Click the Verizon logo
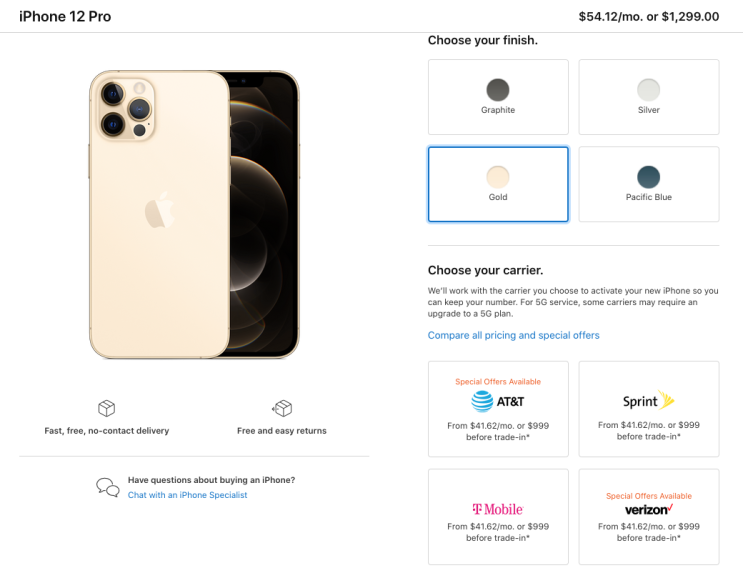 (648, 510)
